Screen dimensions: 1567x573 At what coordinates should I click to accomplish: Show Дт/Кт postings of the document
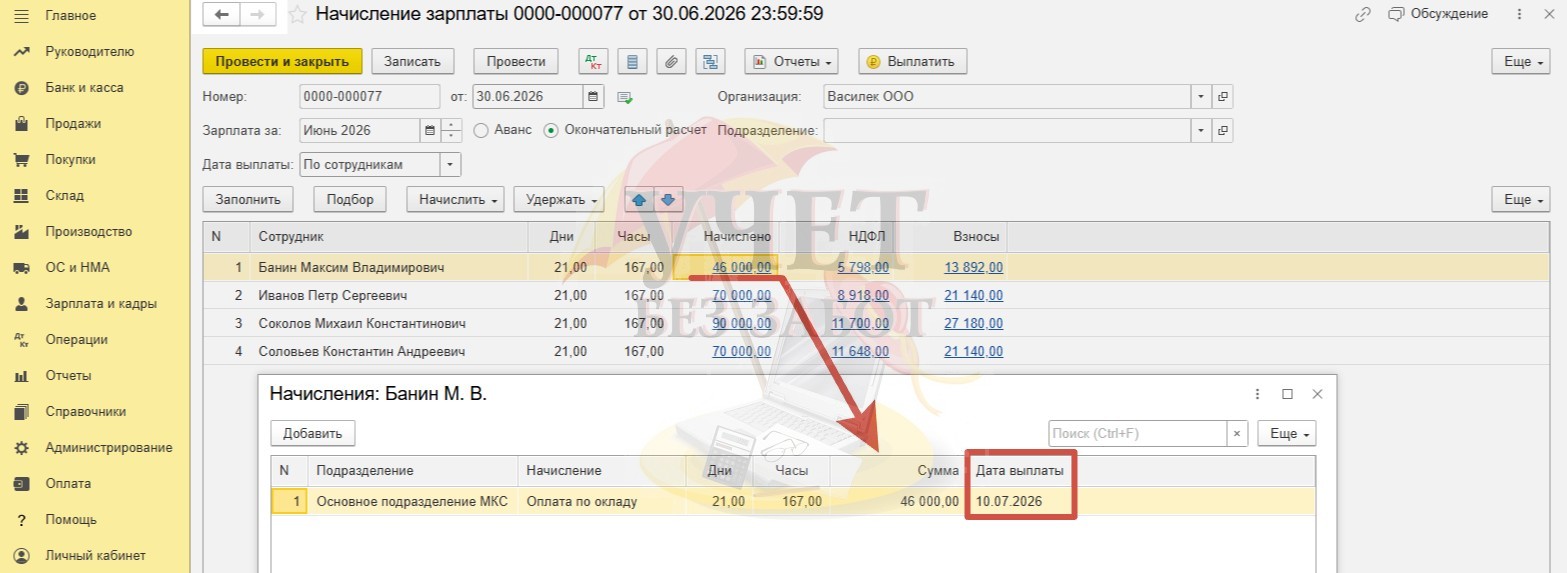pyautogui.click(x=594, y=61)
